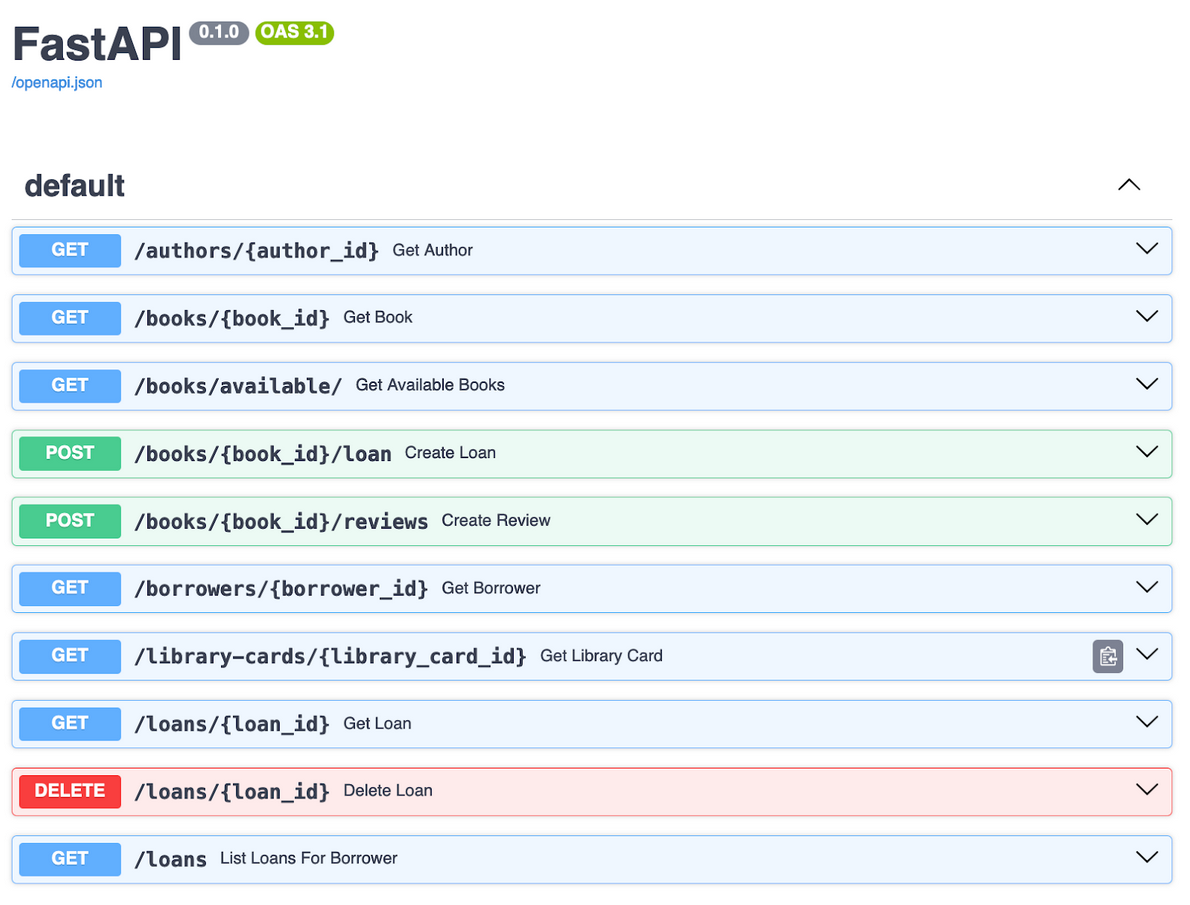The image size is (1190, 905).
Task: Expand the Create Review endpoint chevron
Action: (x=1146, y=519)
